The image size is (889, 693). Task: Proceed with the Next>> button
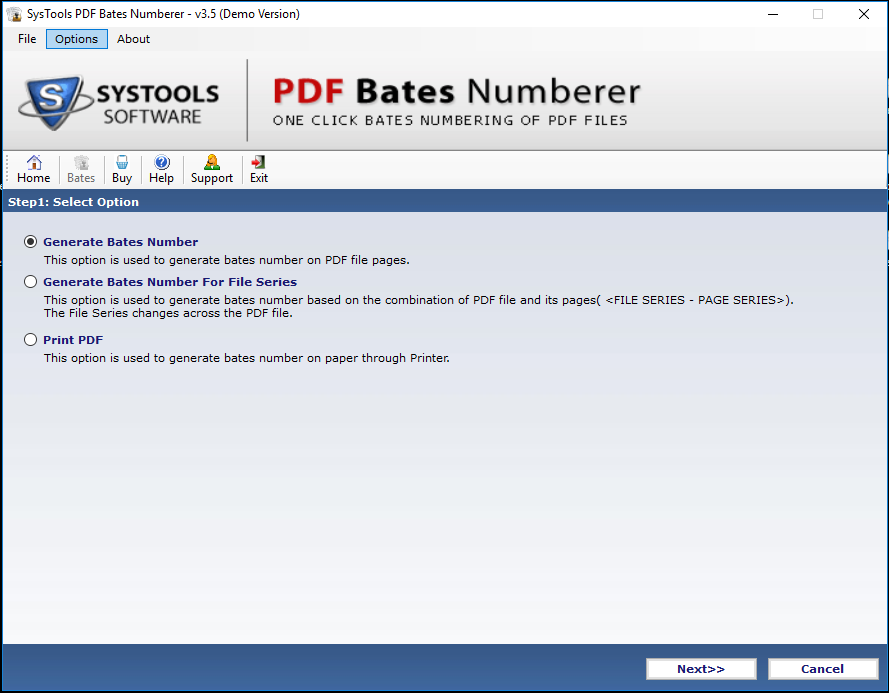701,669
